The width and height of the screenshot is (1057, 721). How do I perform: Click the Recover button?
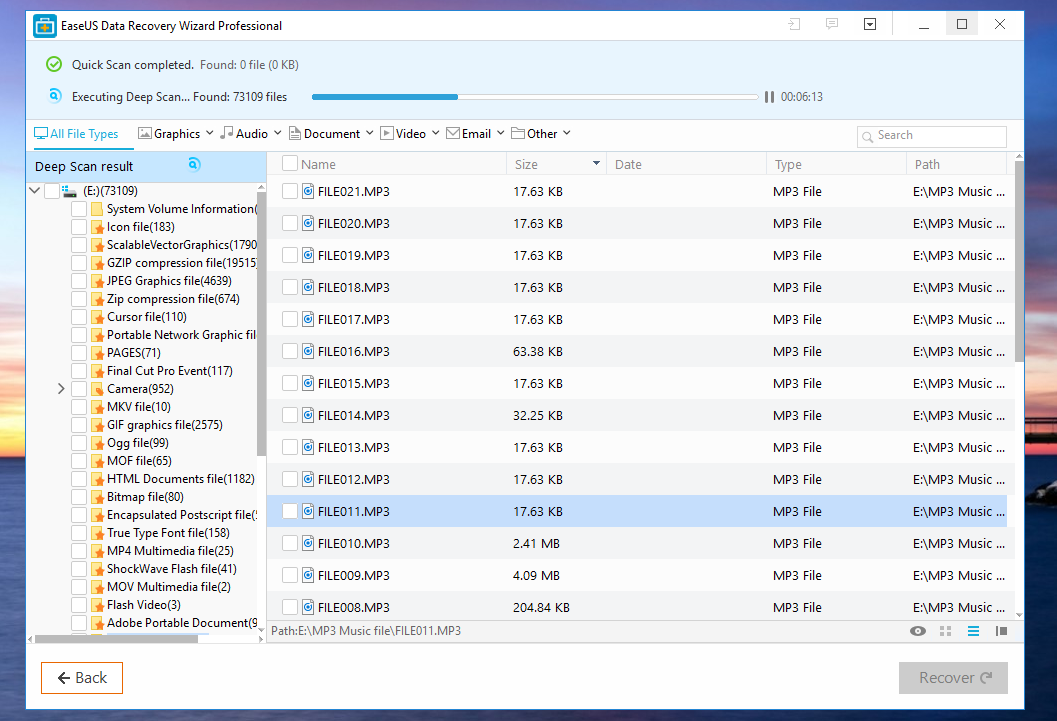click(x=953, y=678)
